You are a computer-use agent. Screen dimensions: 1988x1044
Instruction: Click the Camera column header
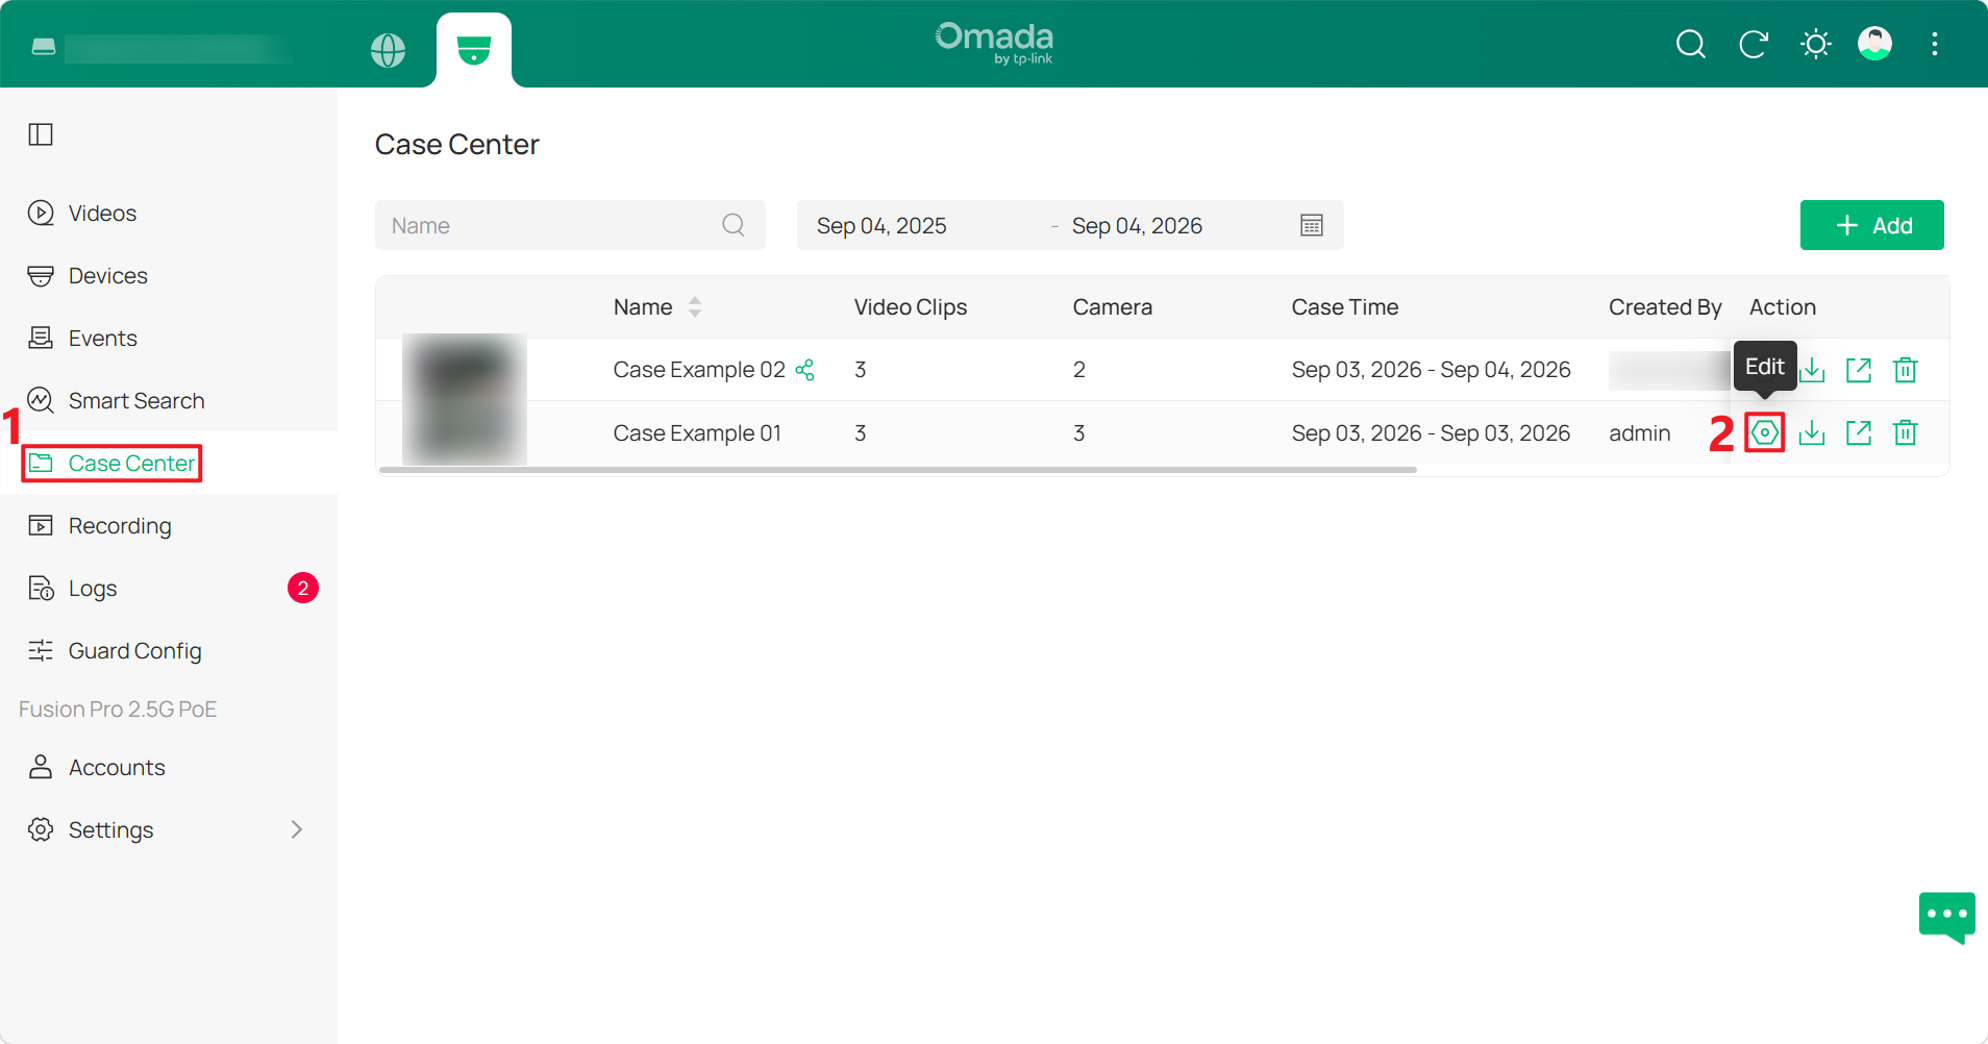(1112, 307)
